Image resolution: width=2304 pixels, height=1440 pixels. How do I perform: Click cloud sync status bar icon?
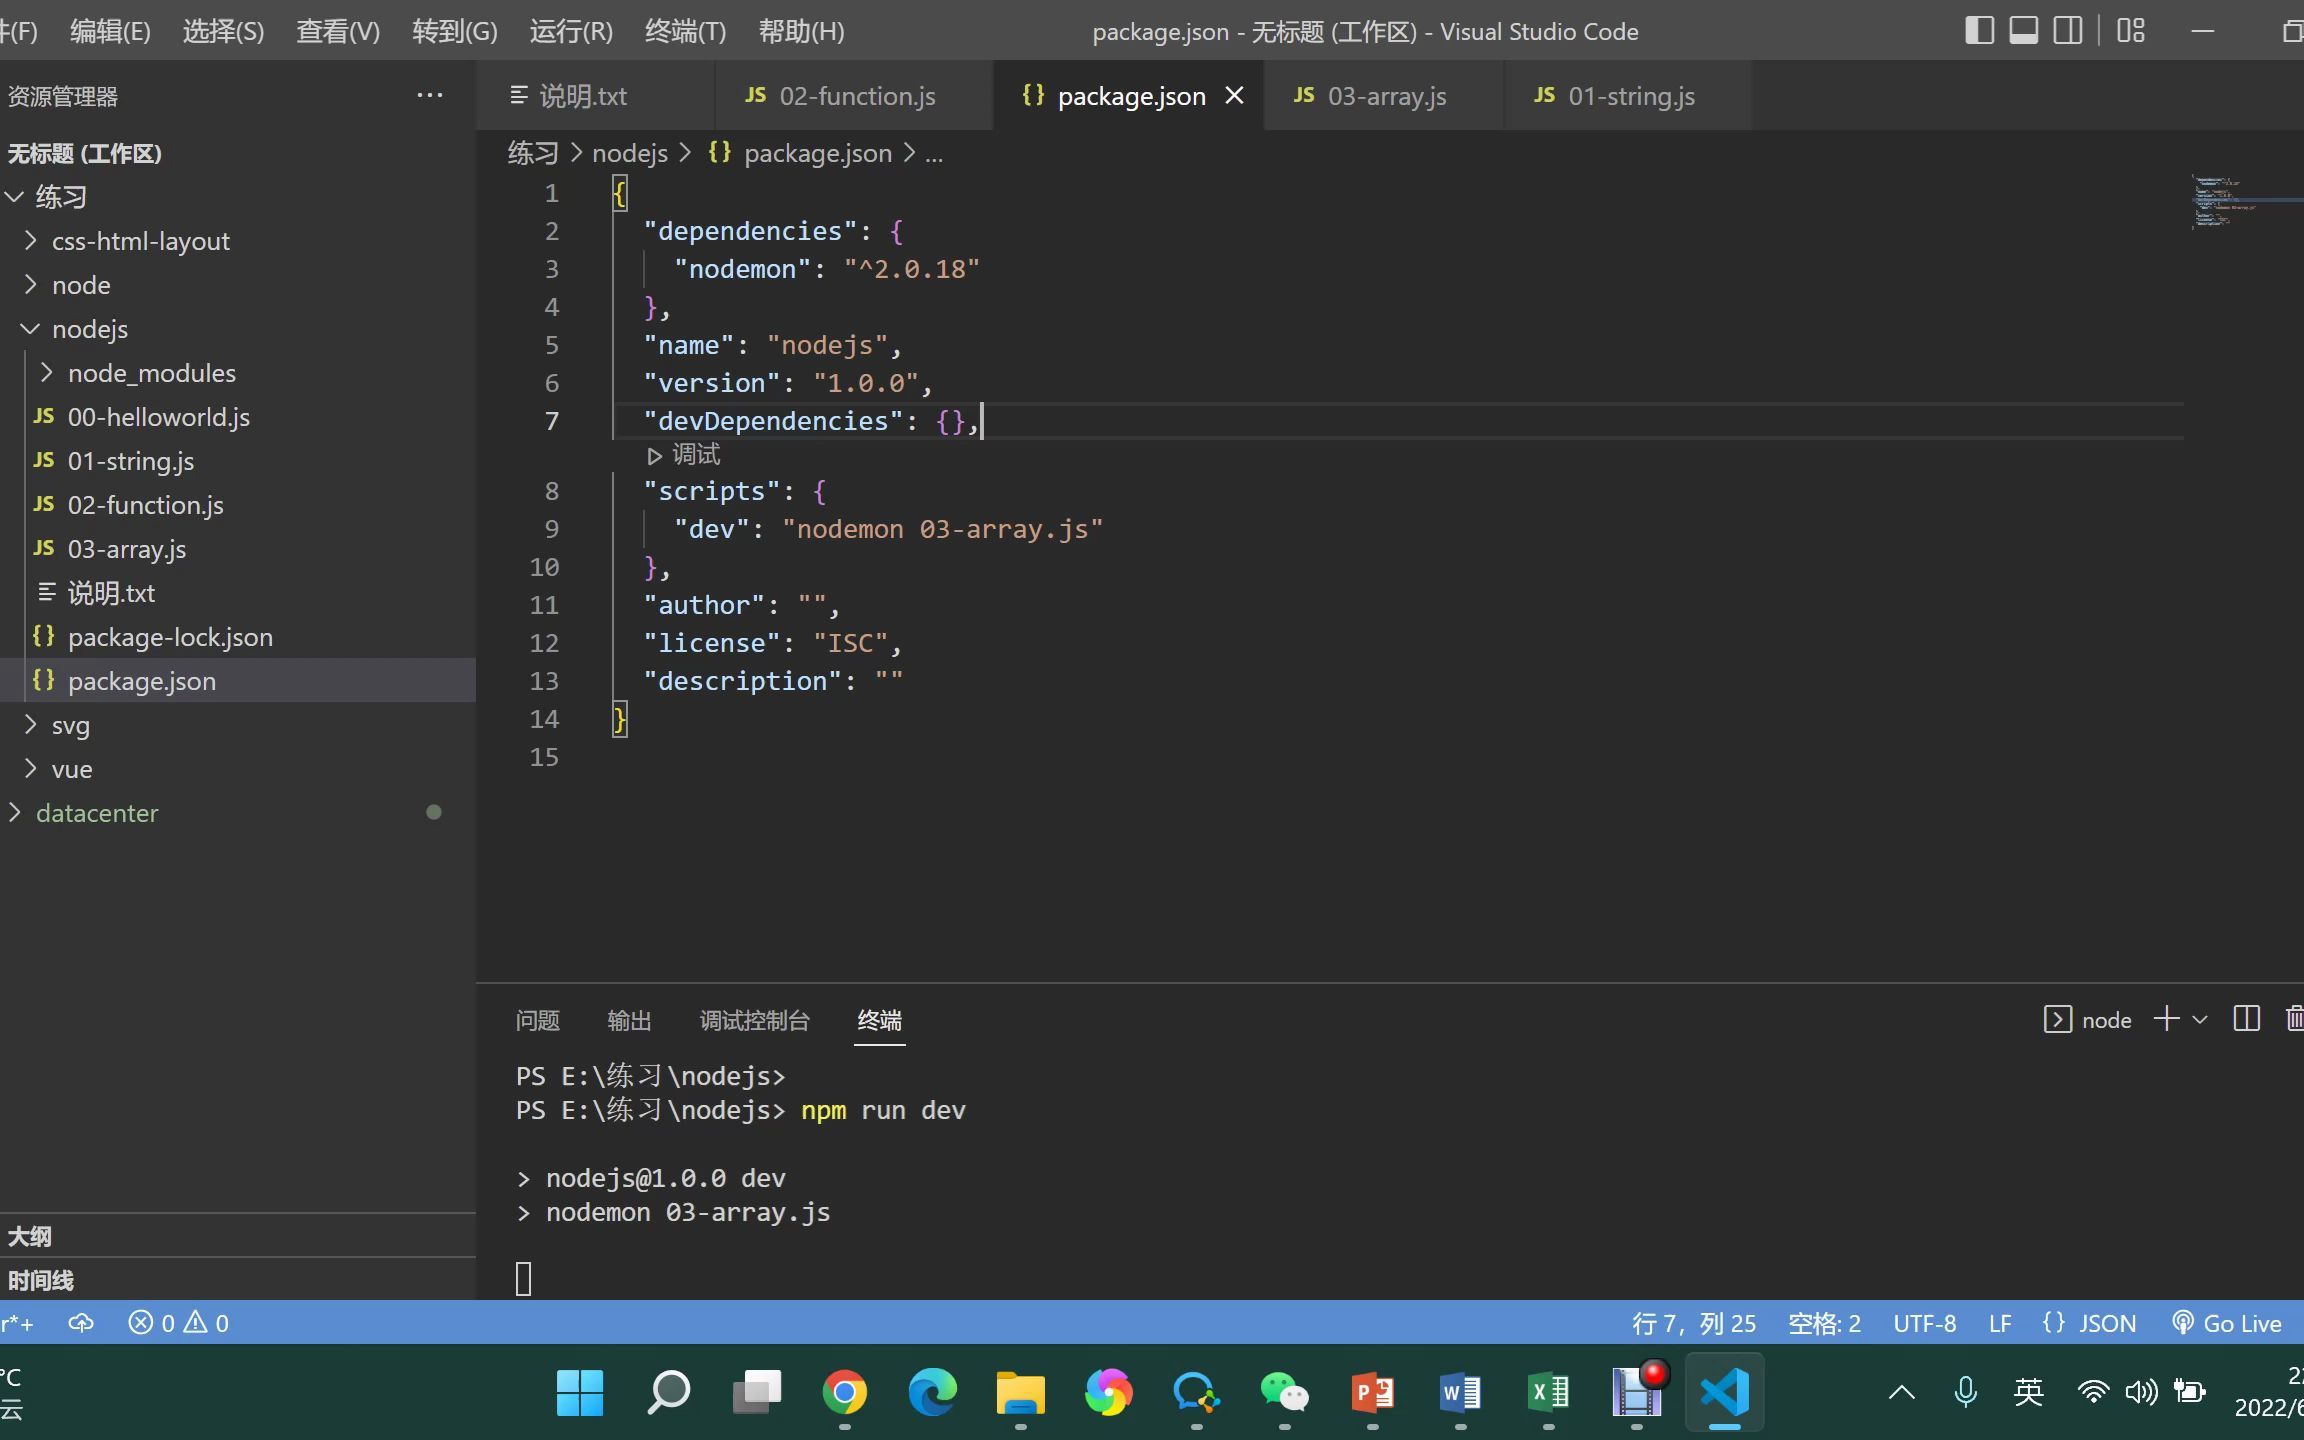(x=81, y=1323)
